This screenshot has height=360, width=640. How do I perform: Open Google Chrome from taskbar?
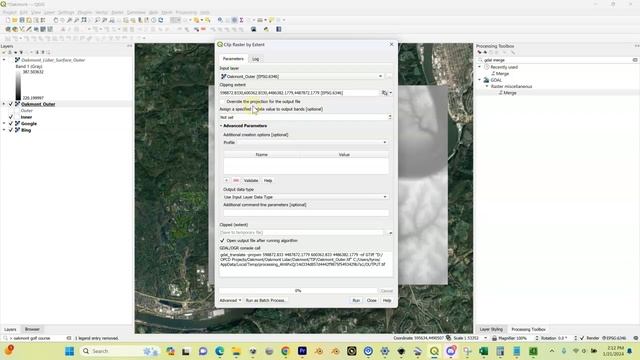click(285, 351)
